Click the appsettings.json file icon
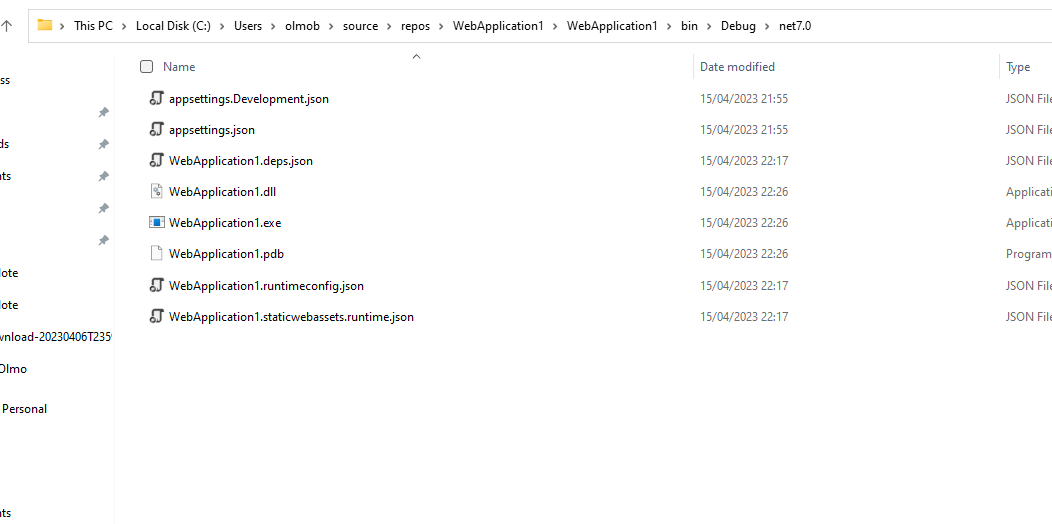The width and height of the screenshot is (1052, 524). click(156, 129)
